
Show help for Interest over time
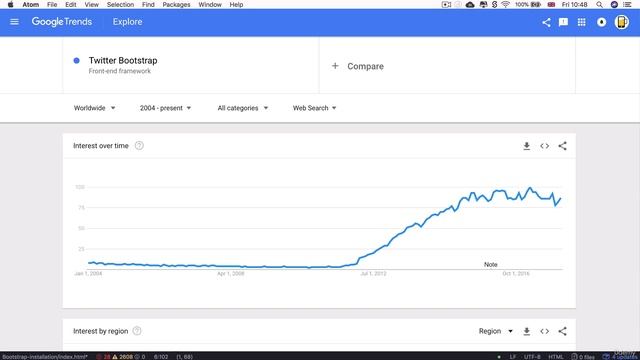point(139,146)
